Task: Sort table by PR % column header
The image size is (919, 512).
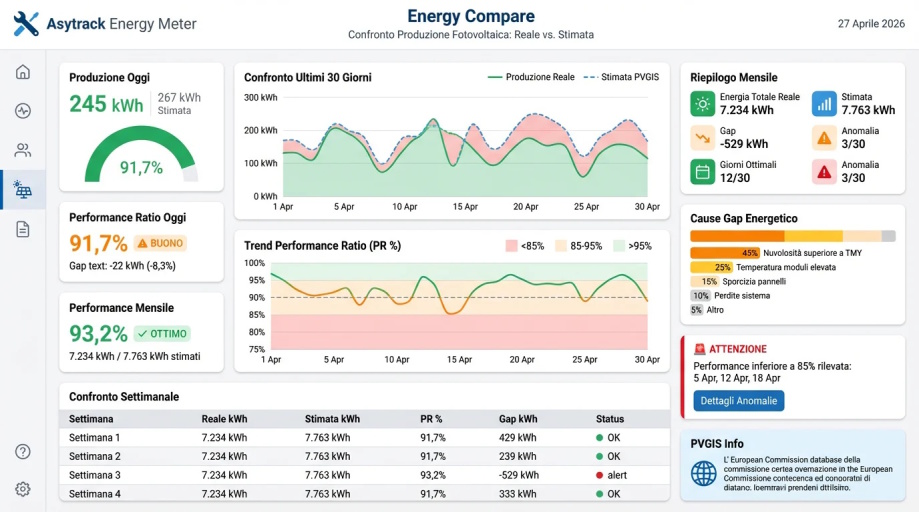Action: coord(431,419)
